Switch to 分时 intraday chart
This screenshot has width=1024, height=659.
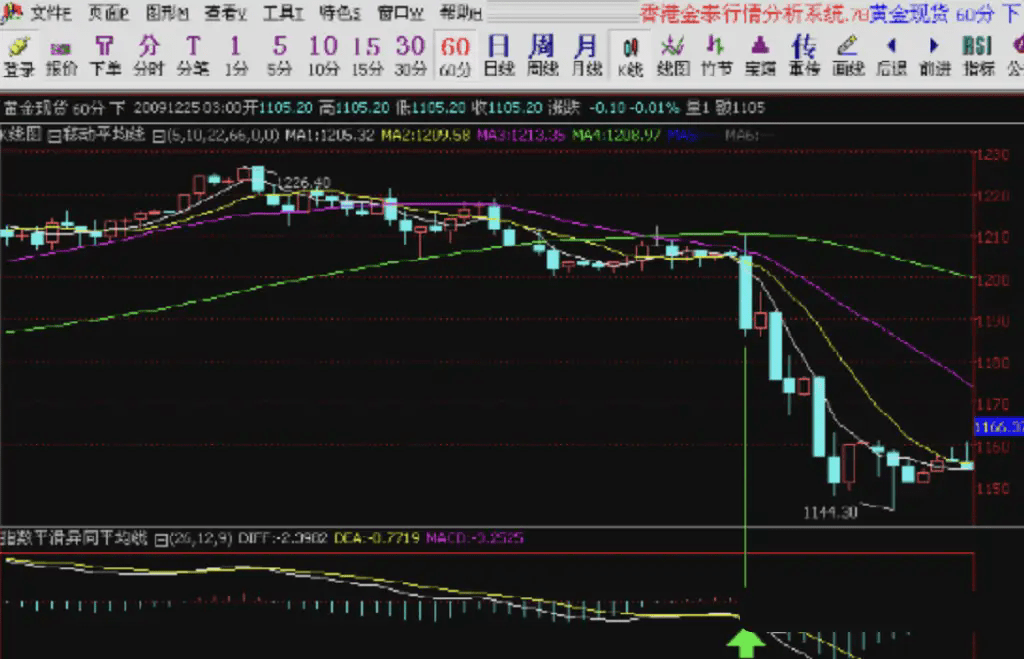[148, 56]
